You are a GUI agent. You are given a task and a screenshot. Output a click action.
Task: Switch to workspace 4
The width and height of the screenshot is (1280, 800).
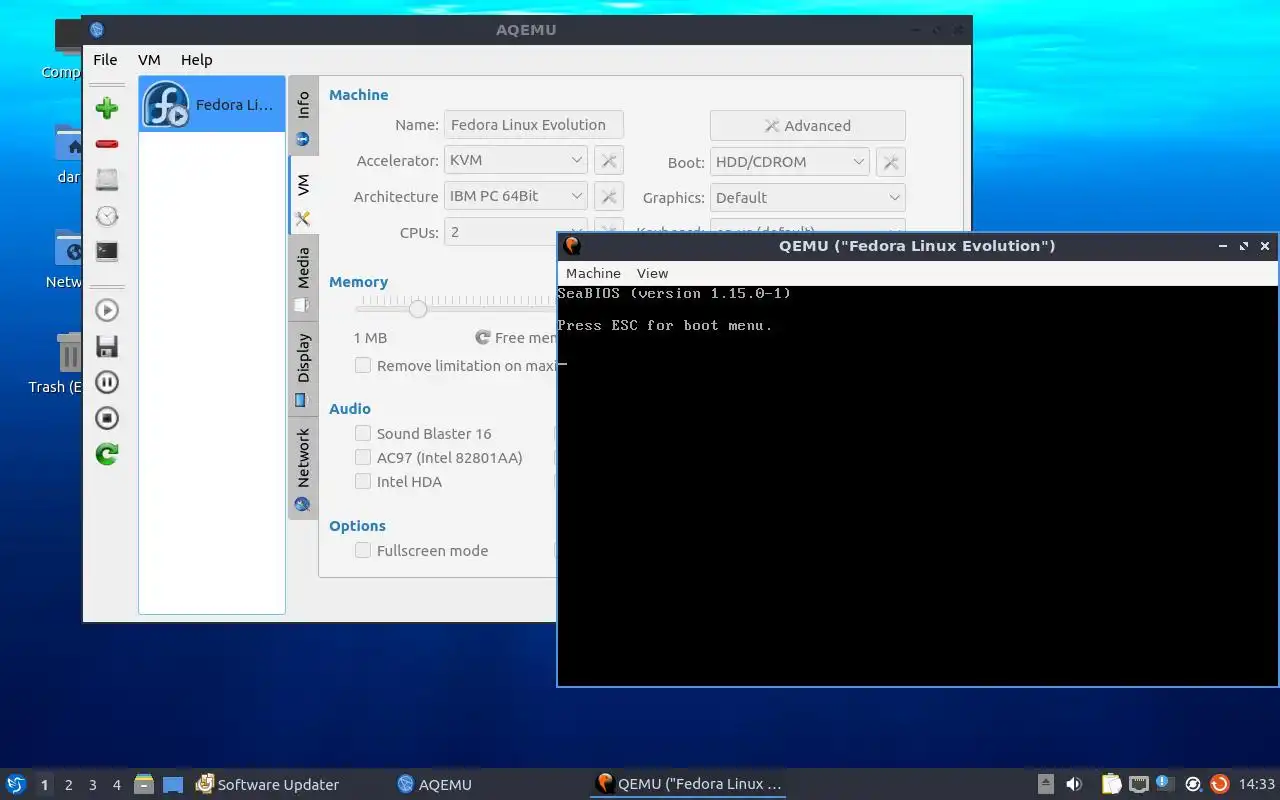117,785
